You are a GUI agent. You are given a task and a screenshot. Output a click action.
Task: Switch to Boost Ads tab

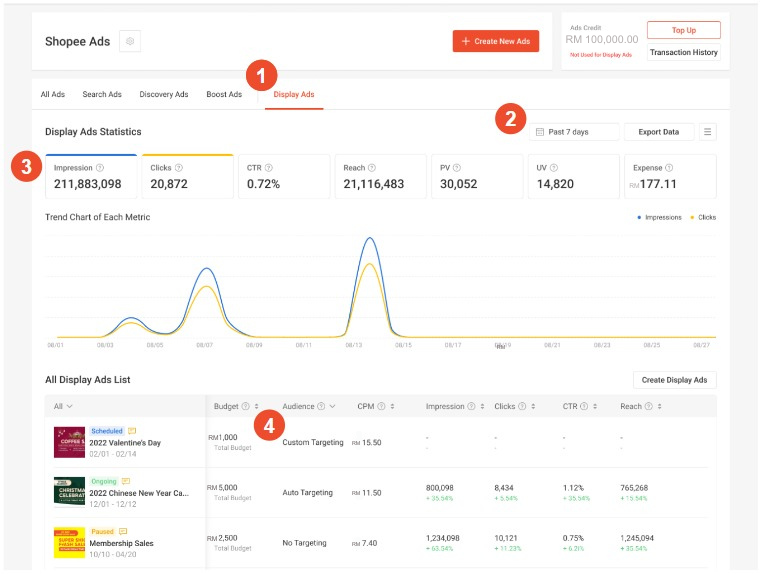(x=224, y=95)
